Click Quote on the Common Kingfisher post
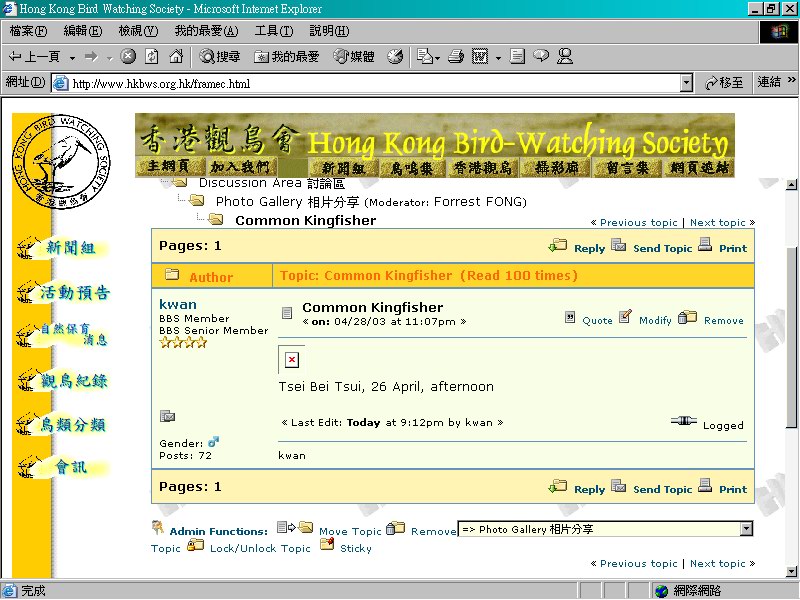 click(597, 320)
